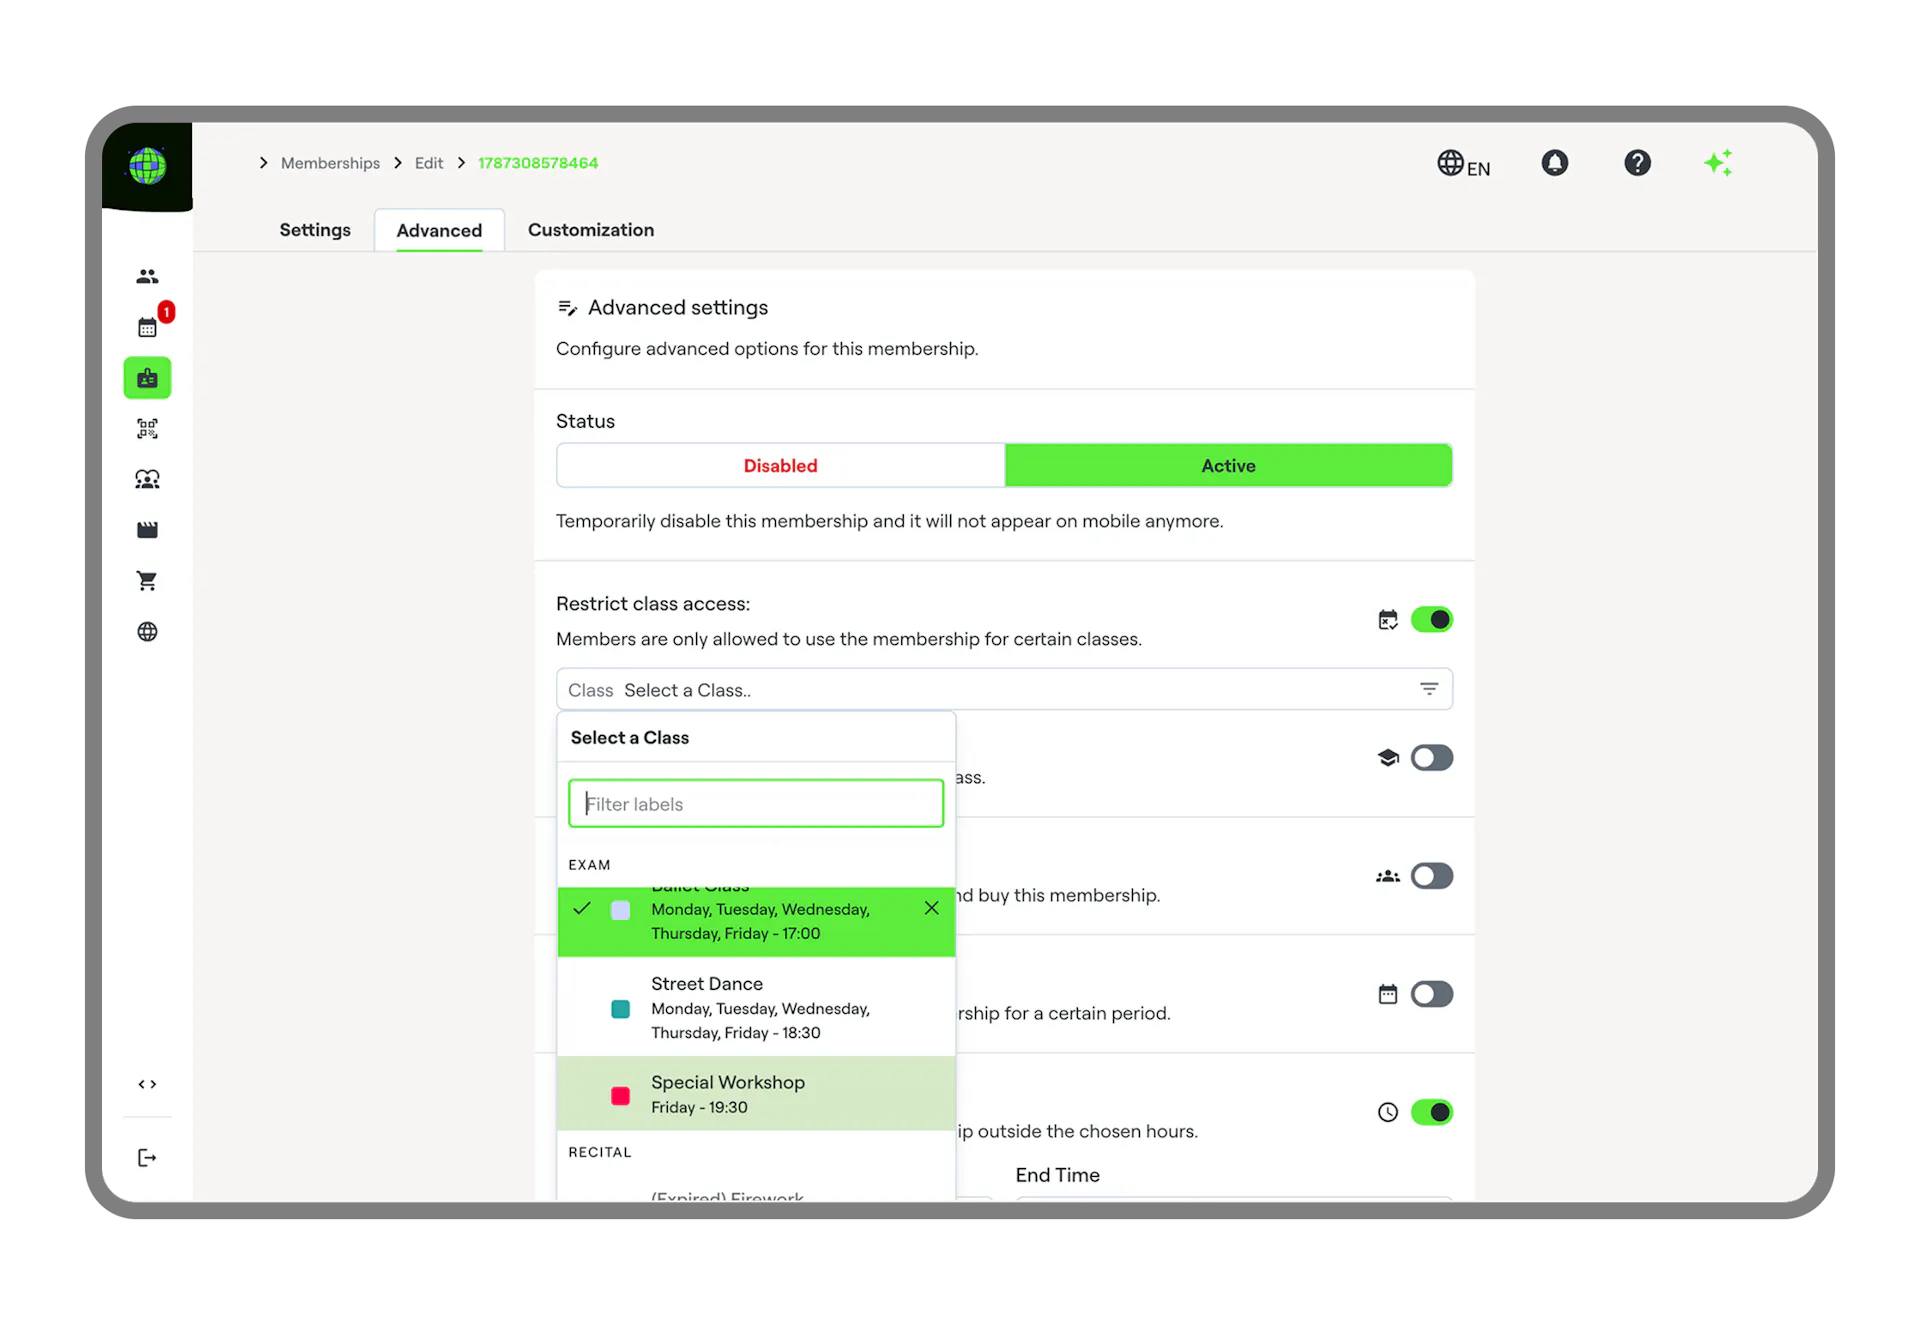This screenshot has width=1920, height=1323.
Task: Click the Advanced settings edit-list icon
Action: point(567,308)
